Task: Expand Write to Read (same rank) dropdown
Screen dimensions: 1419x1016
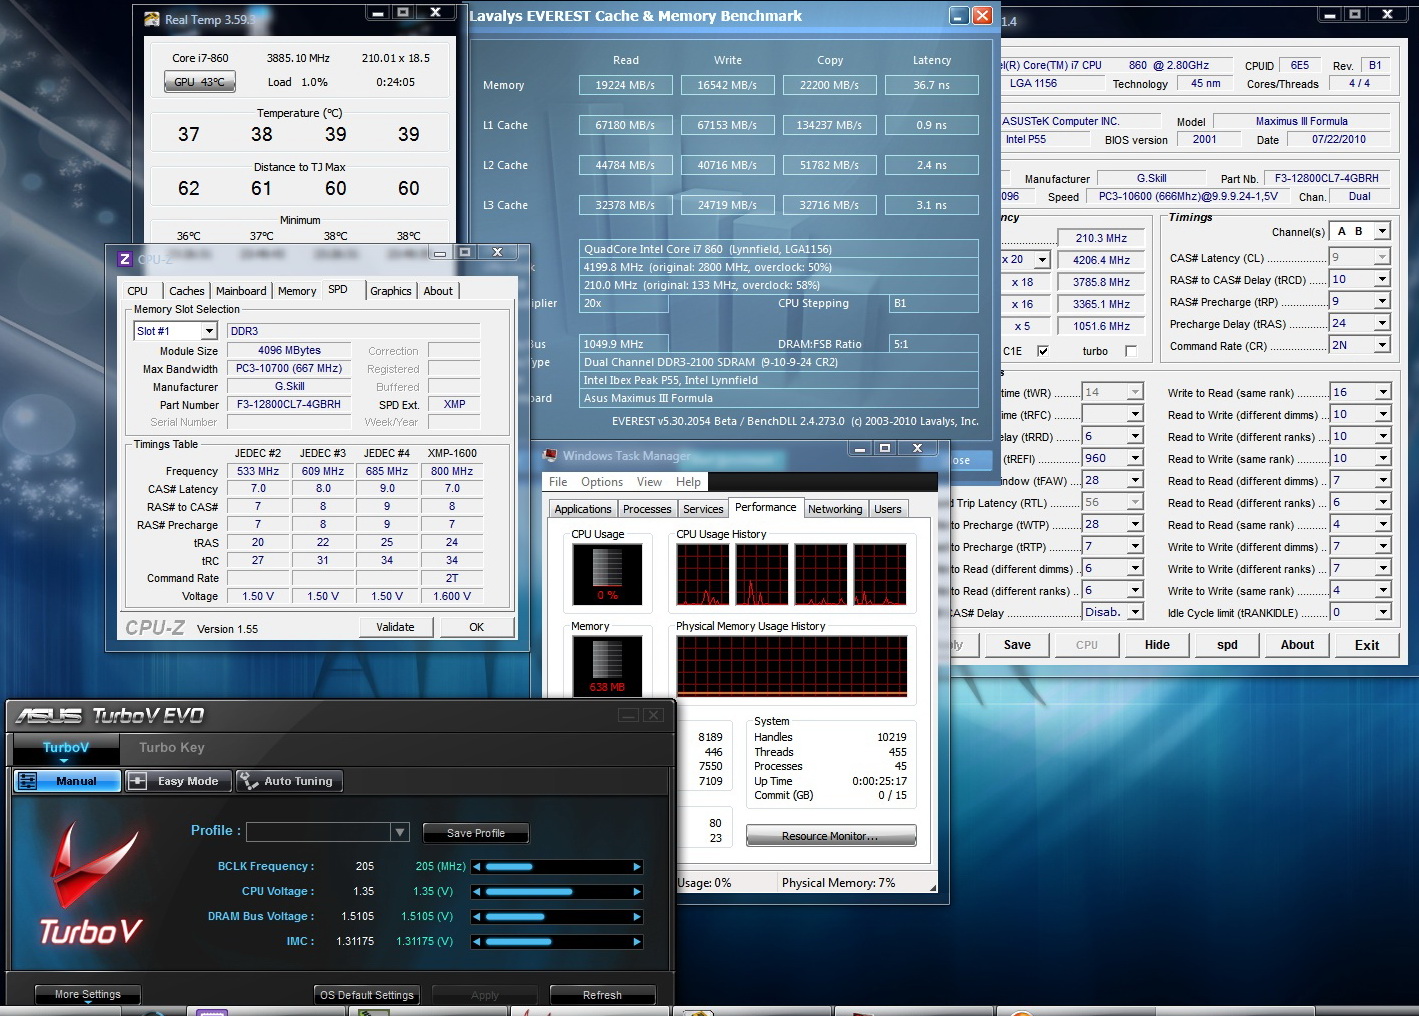Action: coord(1382,393)
